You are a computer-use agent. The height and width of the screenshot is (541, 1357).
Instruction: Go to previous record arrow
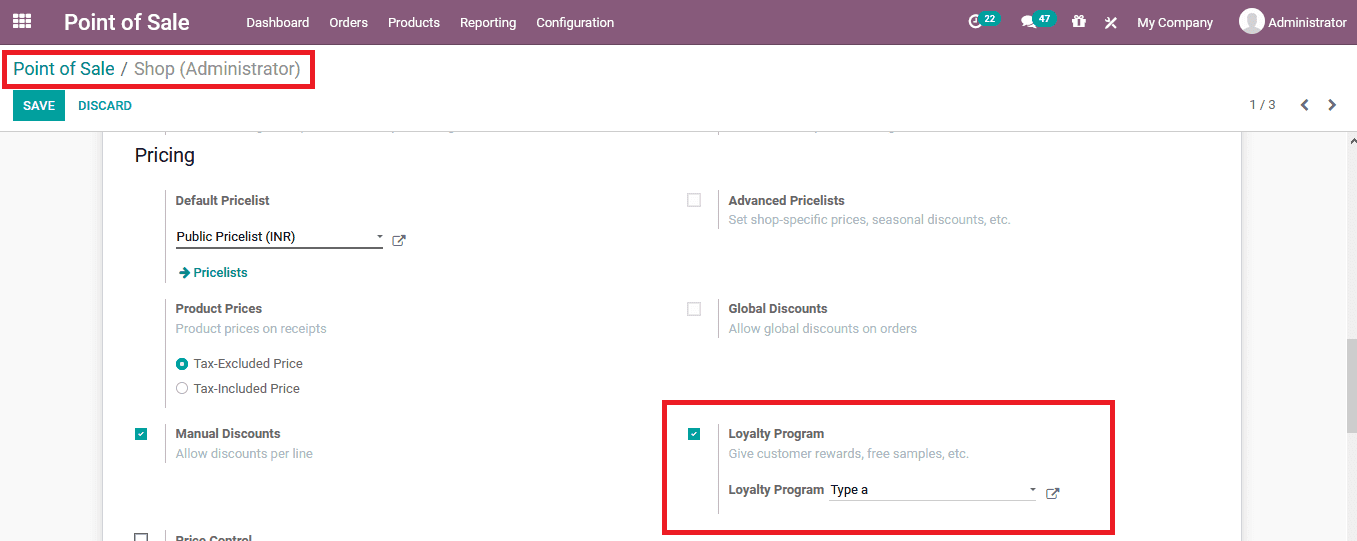click(1304, 105)
